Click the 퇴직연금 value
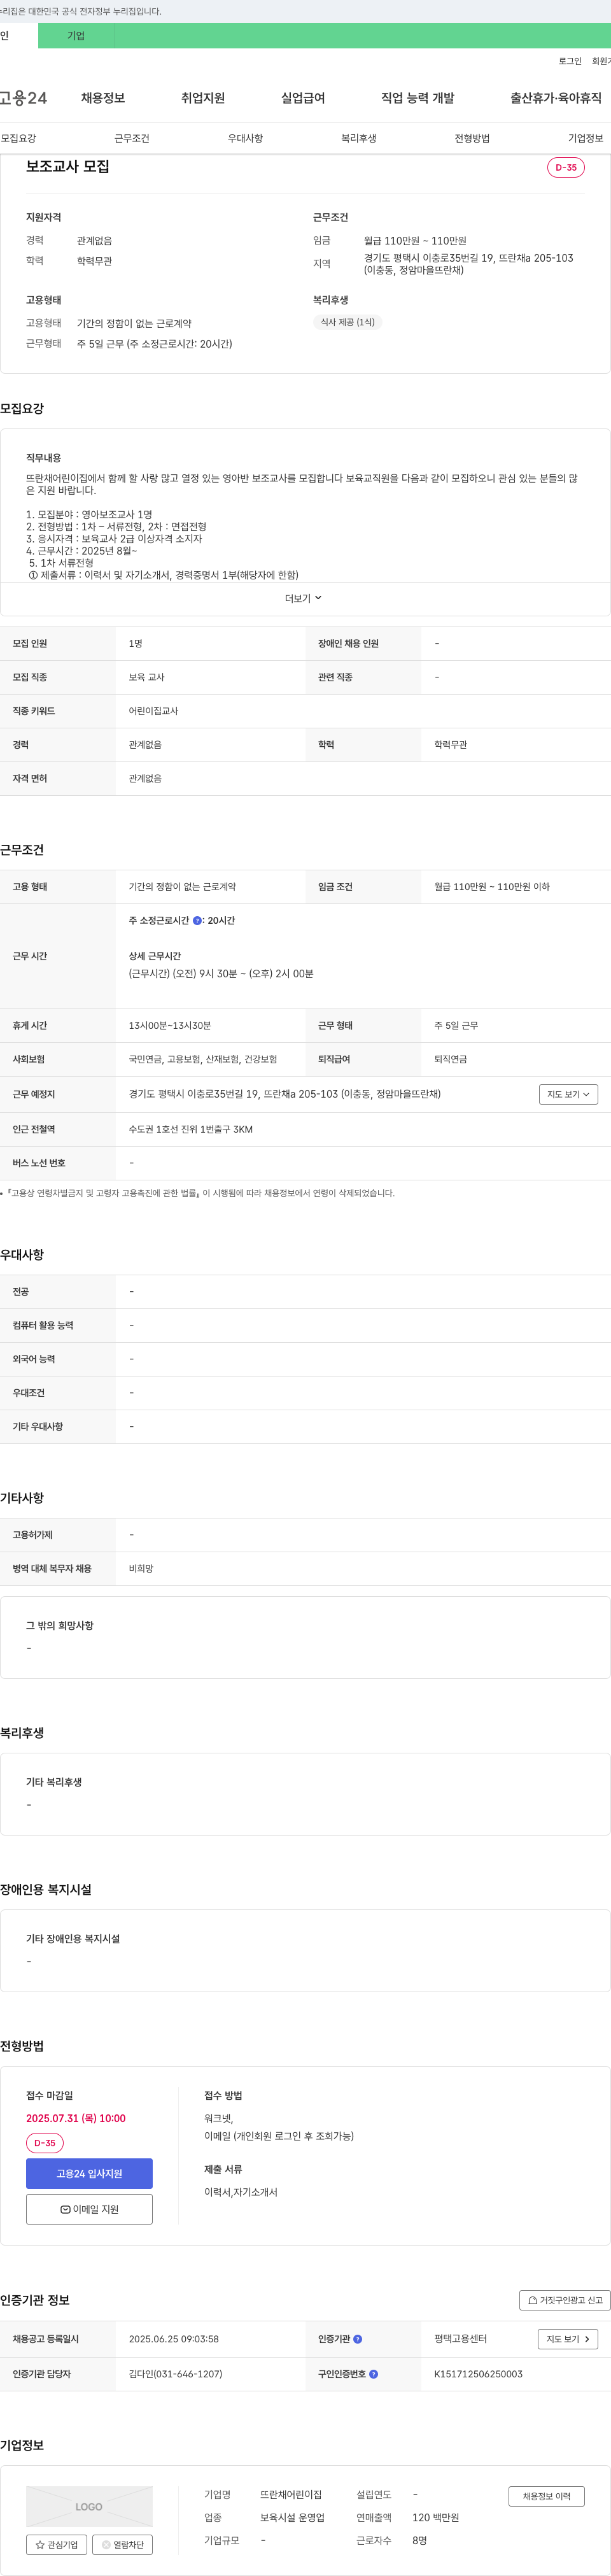The width and height of the screenshot is (611, 2576). [x=451, y=1059]
